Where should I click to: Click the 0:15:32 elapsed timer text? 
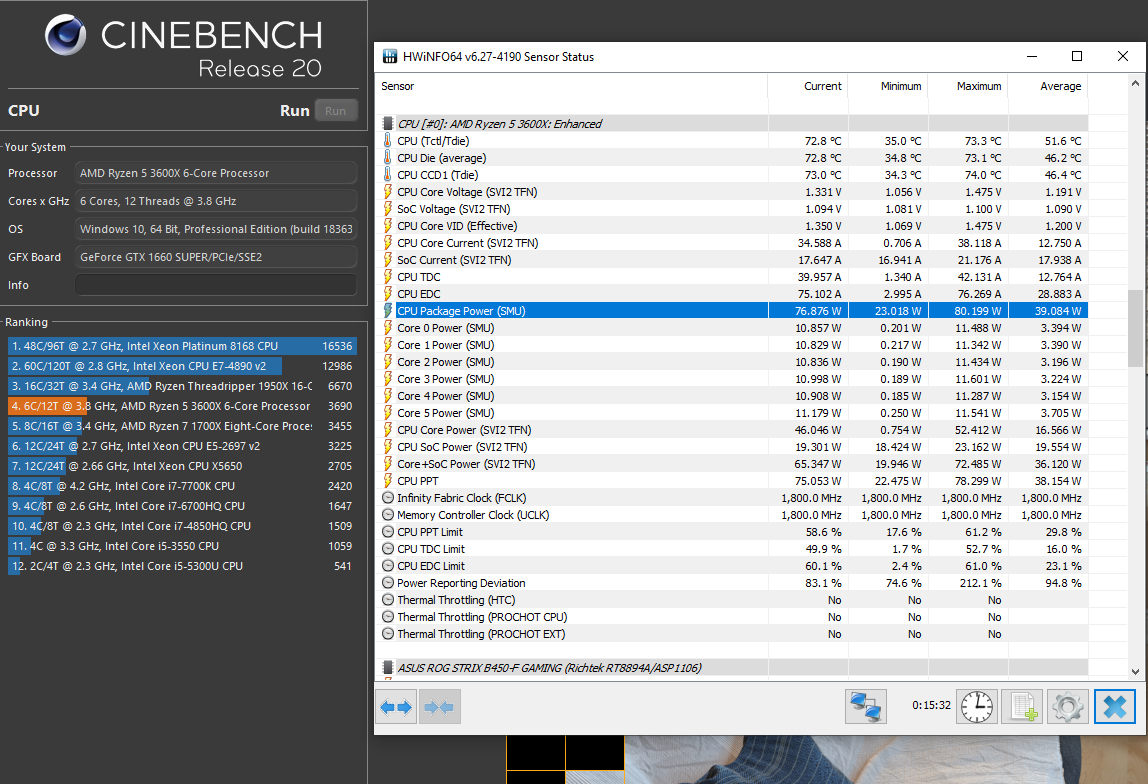(x=931, y=706)
